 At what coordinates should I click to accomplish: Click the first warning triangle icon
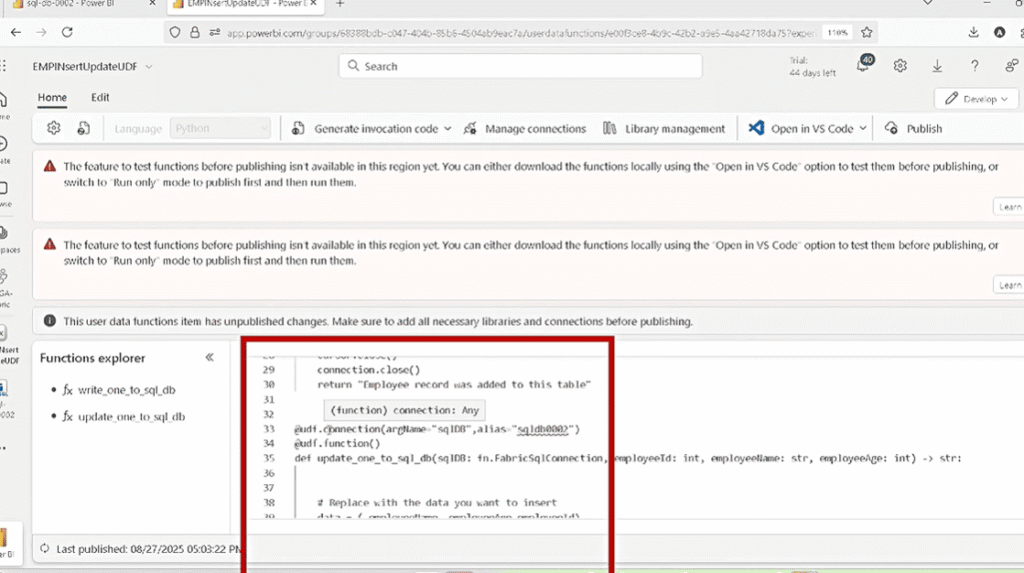pos(50,166)
